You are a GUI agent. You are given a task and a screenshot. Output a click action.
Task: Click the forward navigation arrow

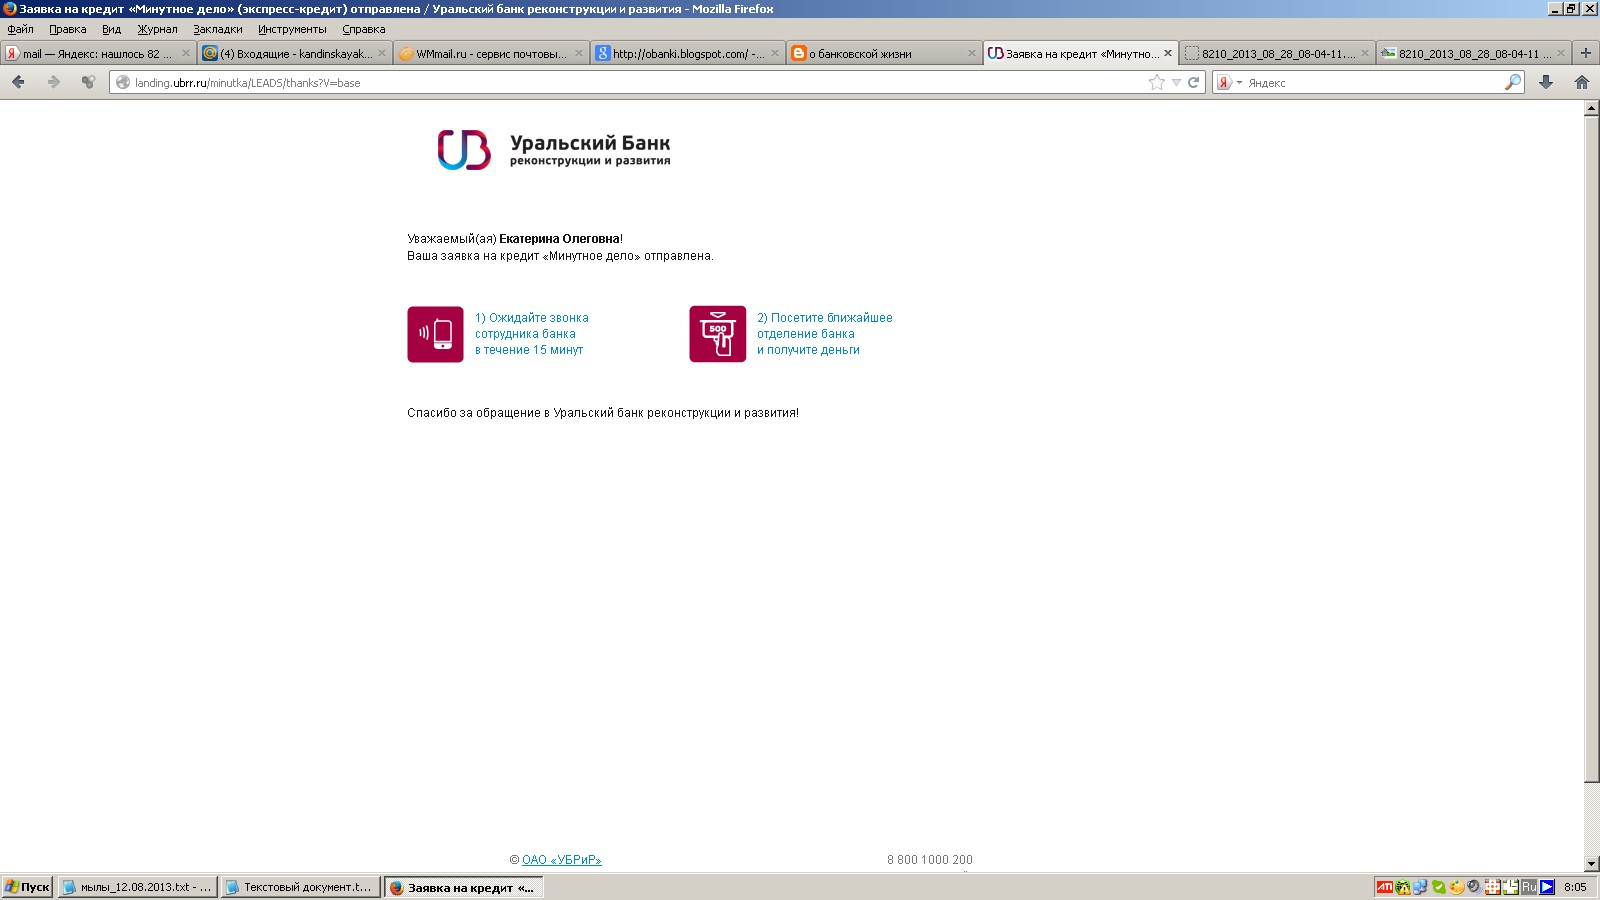pos(54,82)
